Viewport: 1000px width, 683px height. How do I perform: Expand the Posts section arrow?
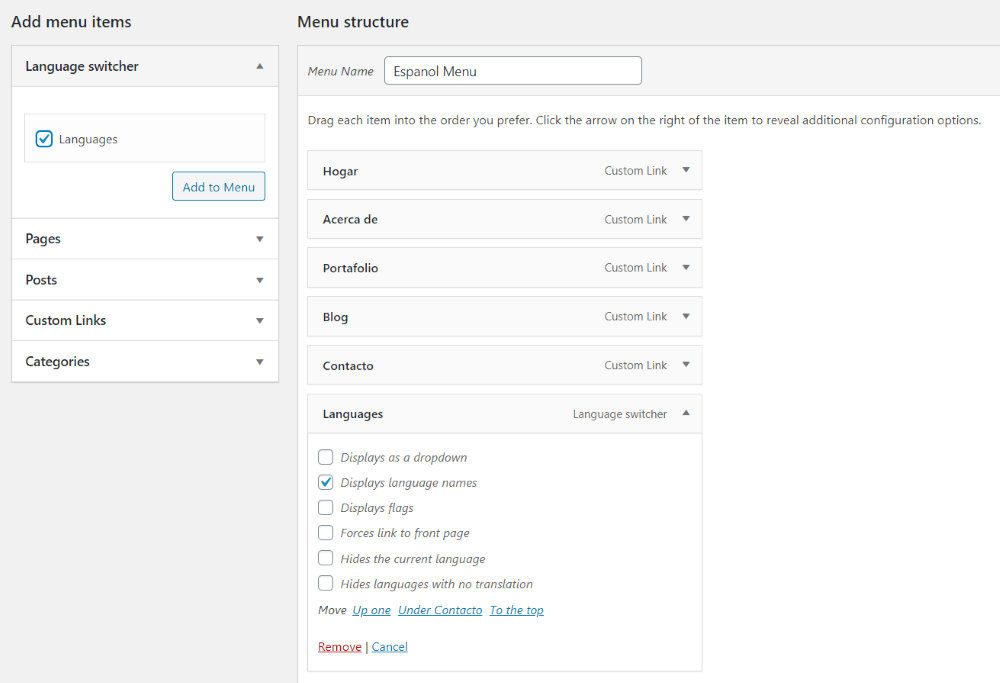[x=260, y=280]
